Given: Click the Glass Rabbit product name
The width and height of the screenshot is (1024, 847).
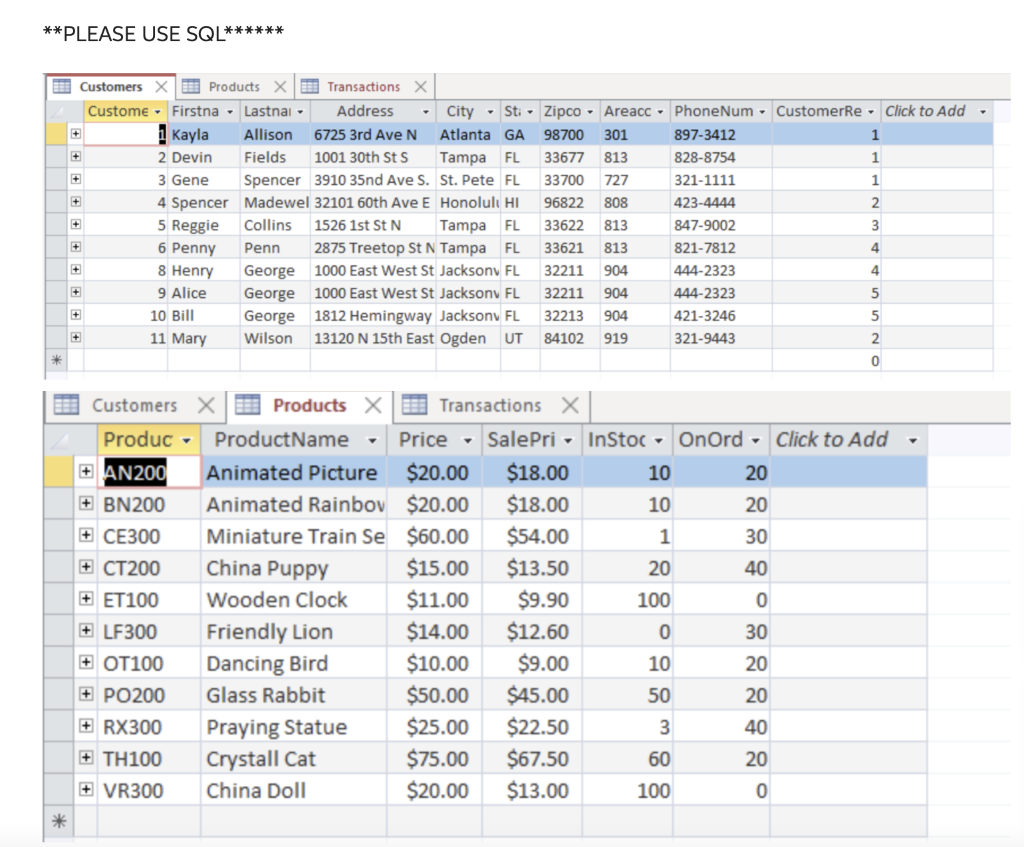Looking at the screenshot, I should tap(294, 695).
